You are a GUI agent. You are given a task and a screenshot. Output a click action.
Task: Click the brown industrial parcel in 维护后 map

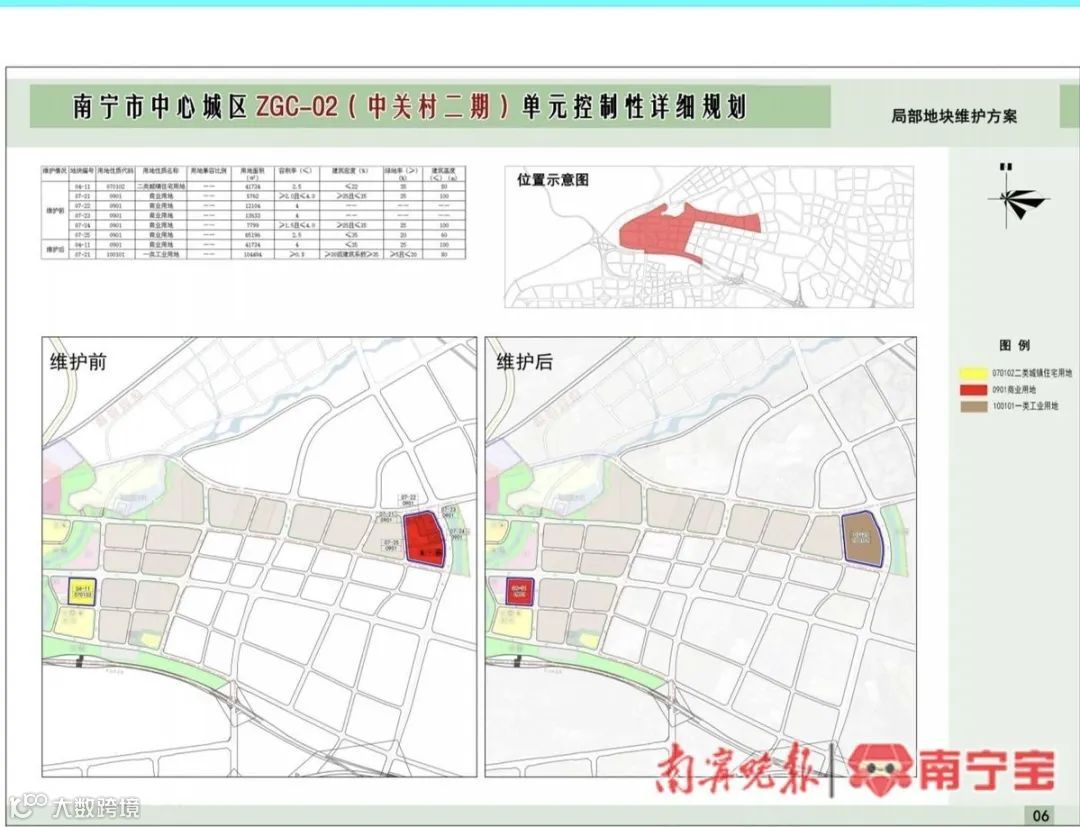click(863, 539)
